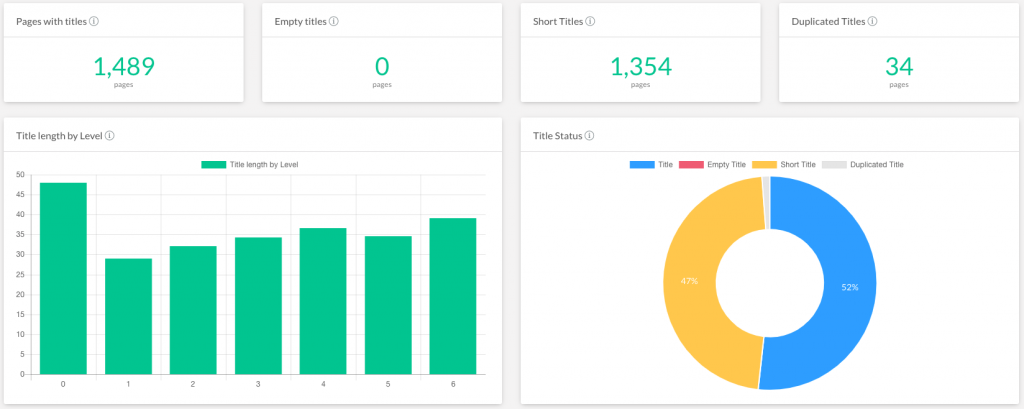Screen dimensions: 1024x409
Task: Click the thin grey Duplicated Title donut slice
Action: coord(766,203)
